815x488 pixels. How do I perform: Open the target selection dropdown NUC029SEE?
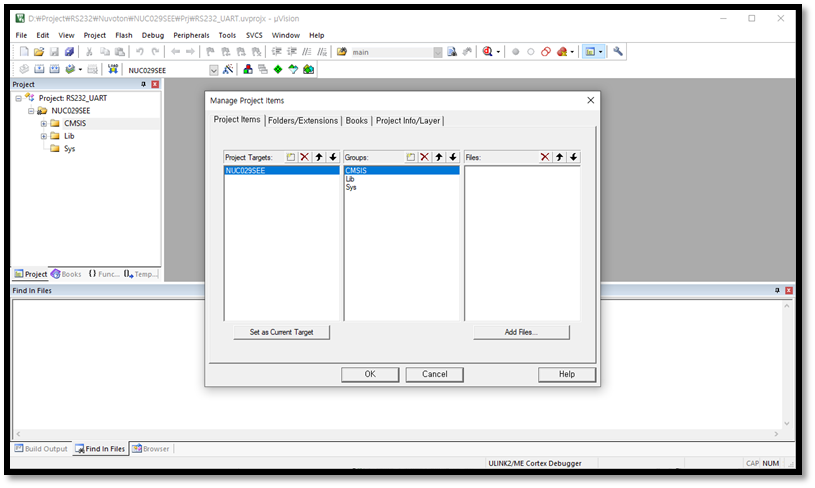tap(214, 70)
